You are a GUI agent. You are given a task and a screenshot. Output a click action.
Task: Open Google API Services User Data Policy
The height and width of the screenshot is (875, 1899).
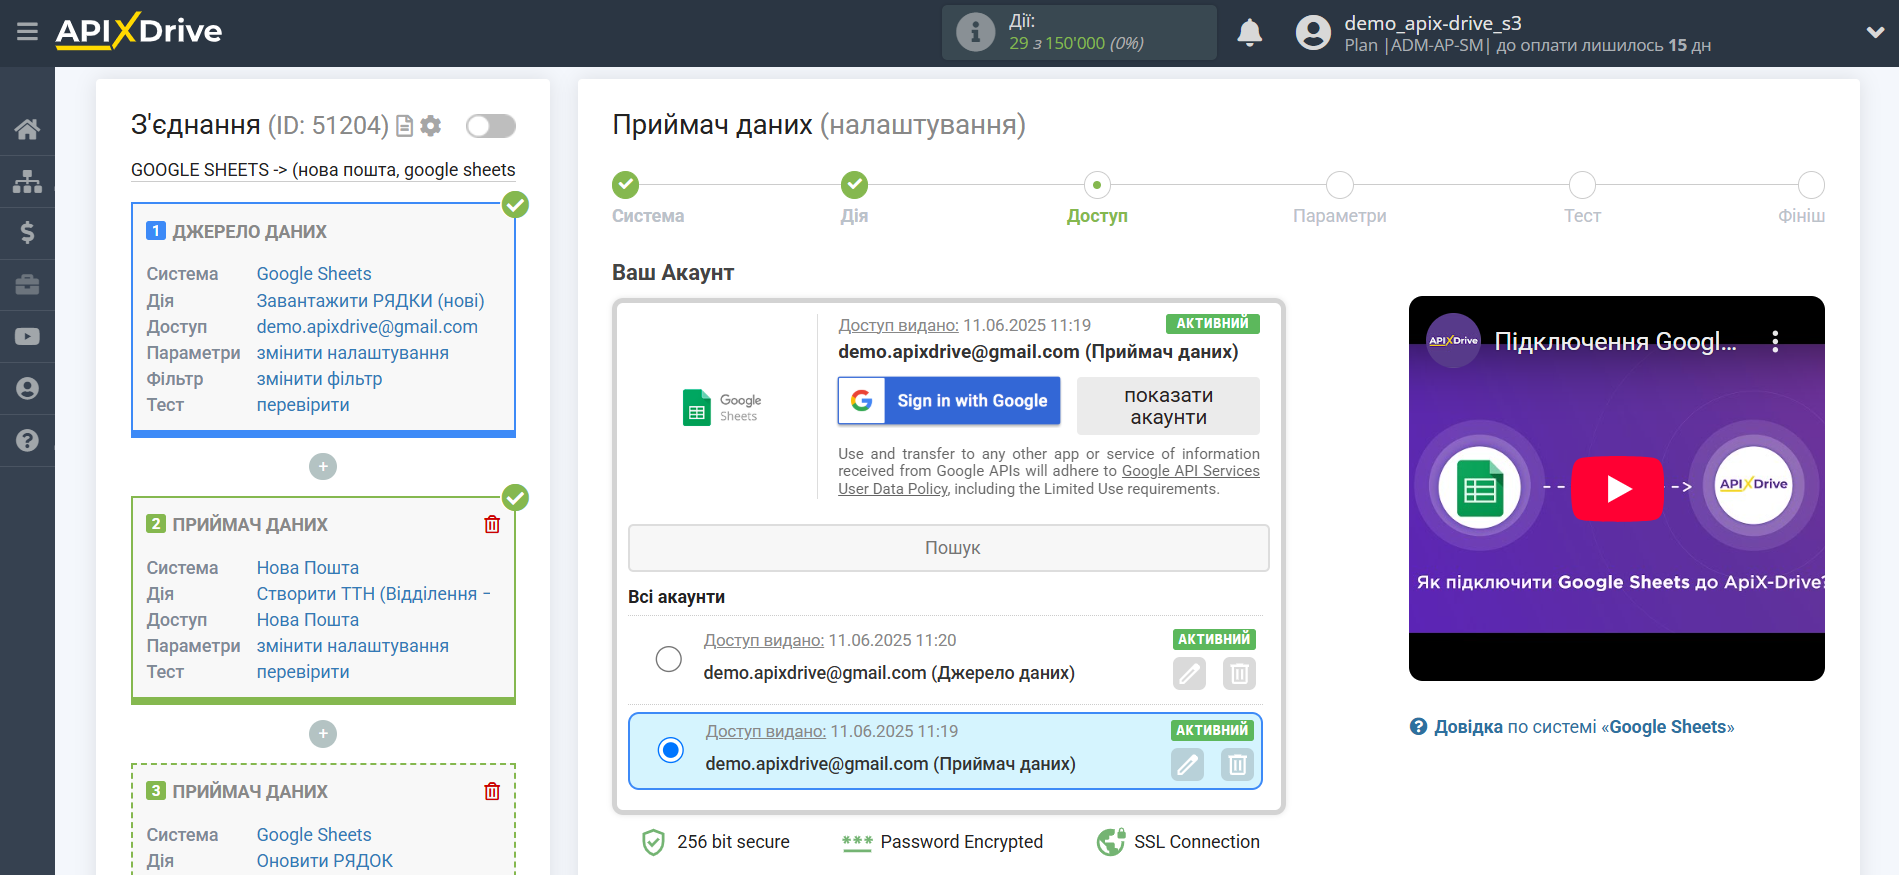point(1190,472)
